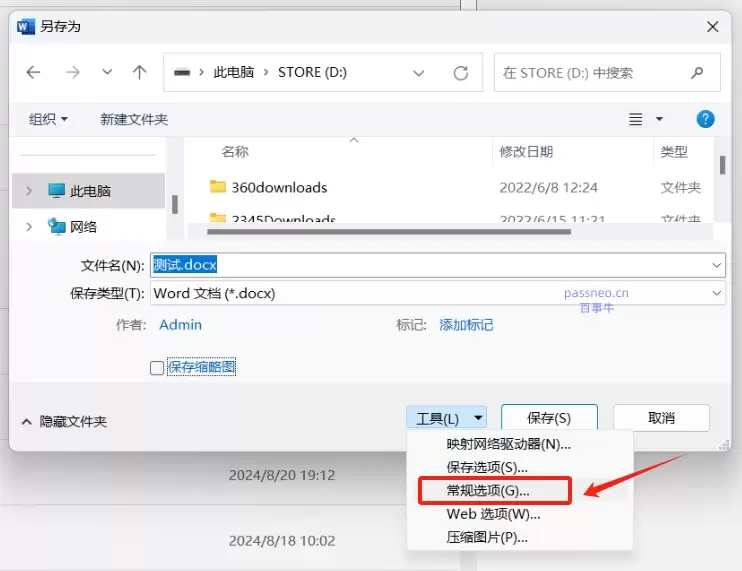Expand the address bar history dropdown
Screen dimensions: 742x571
click(418, 73)
